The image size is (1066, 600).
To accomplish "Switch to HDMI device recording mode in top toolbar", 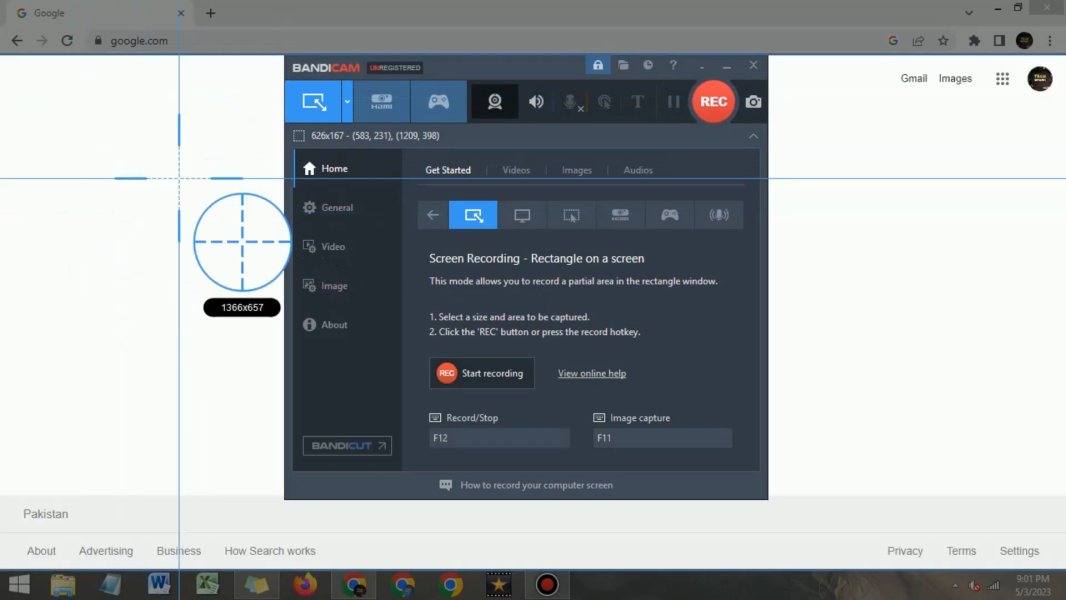I will [x=381, y=102].
